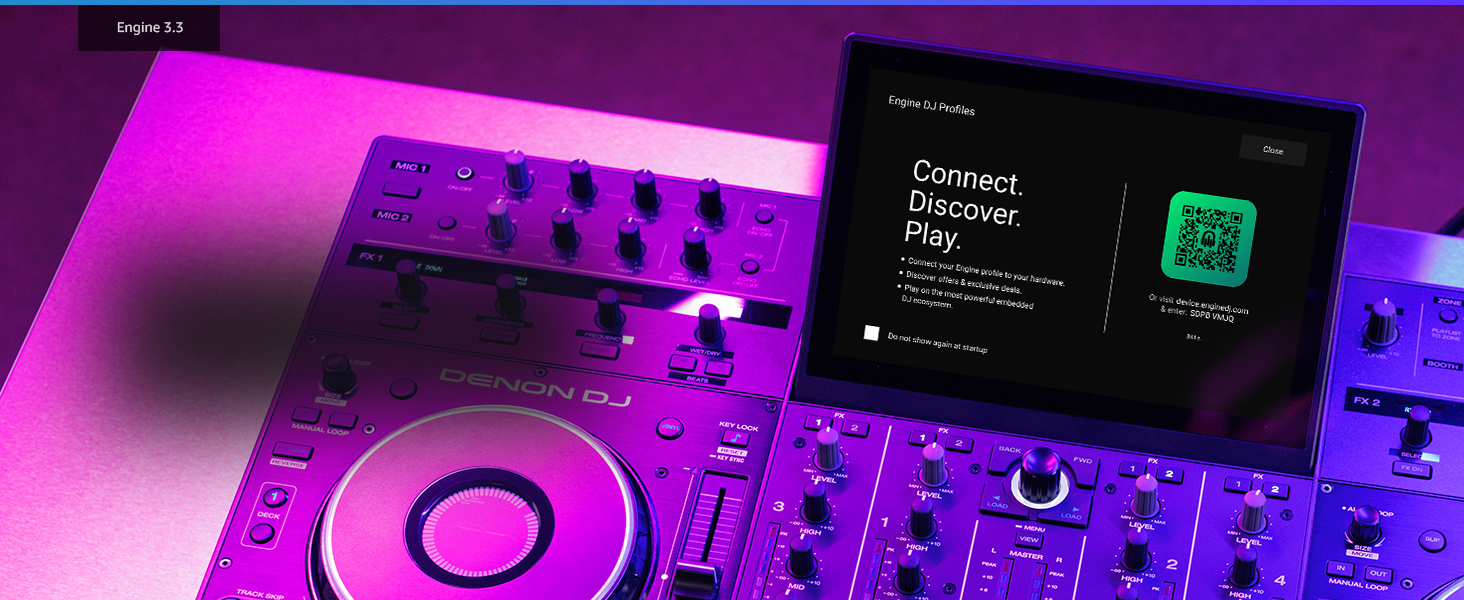Activate FX 1 on mixer channel 3
This screenshot has height=600, width=1464.
[x=818, y=424]
